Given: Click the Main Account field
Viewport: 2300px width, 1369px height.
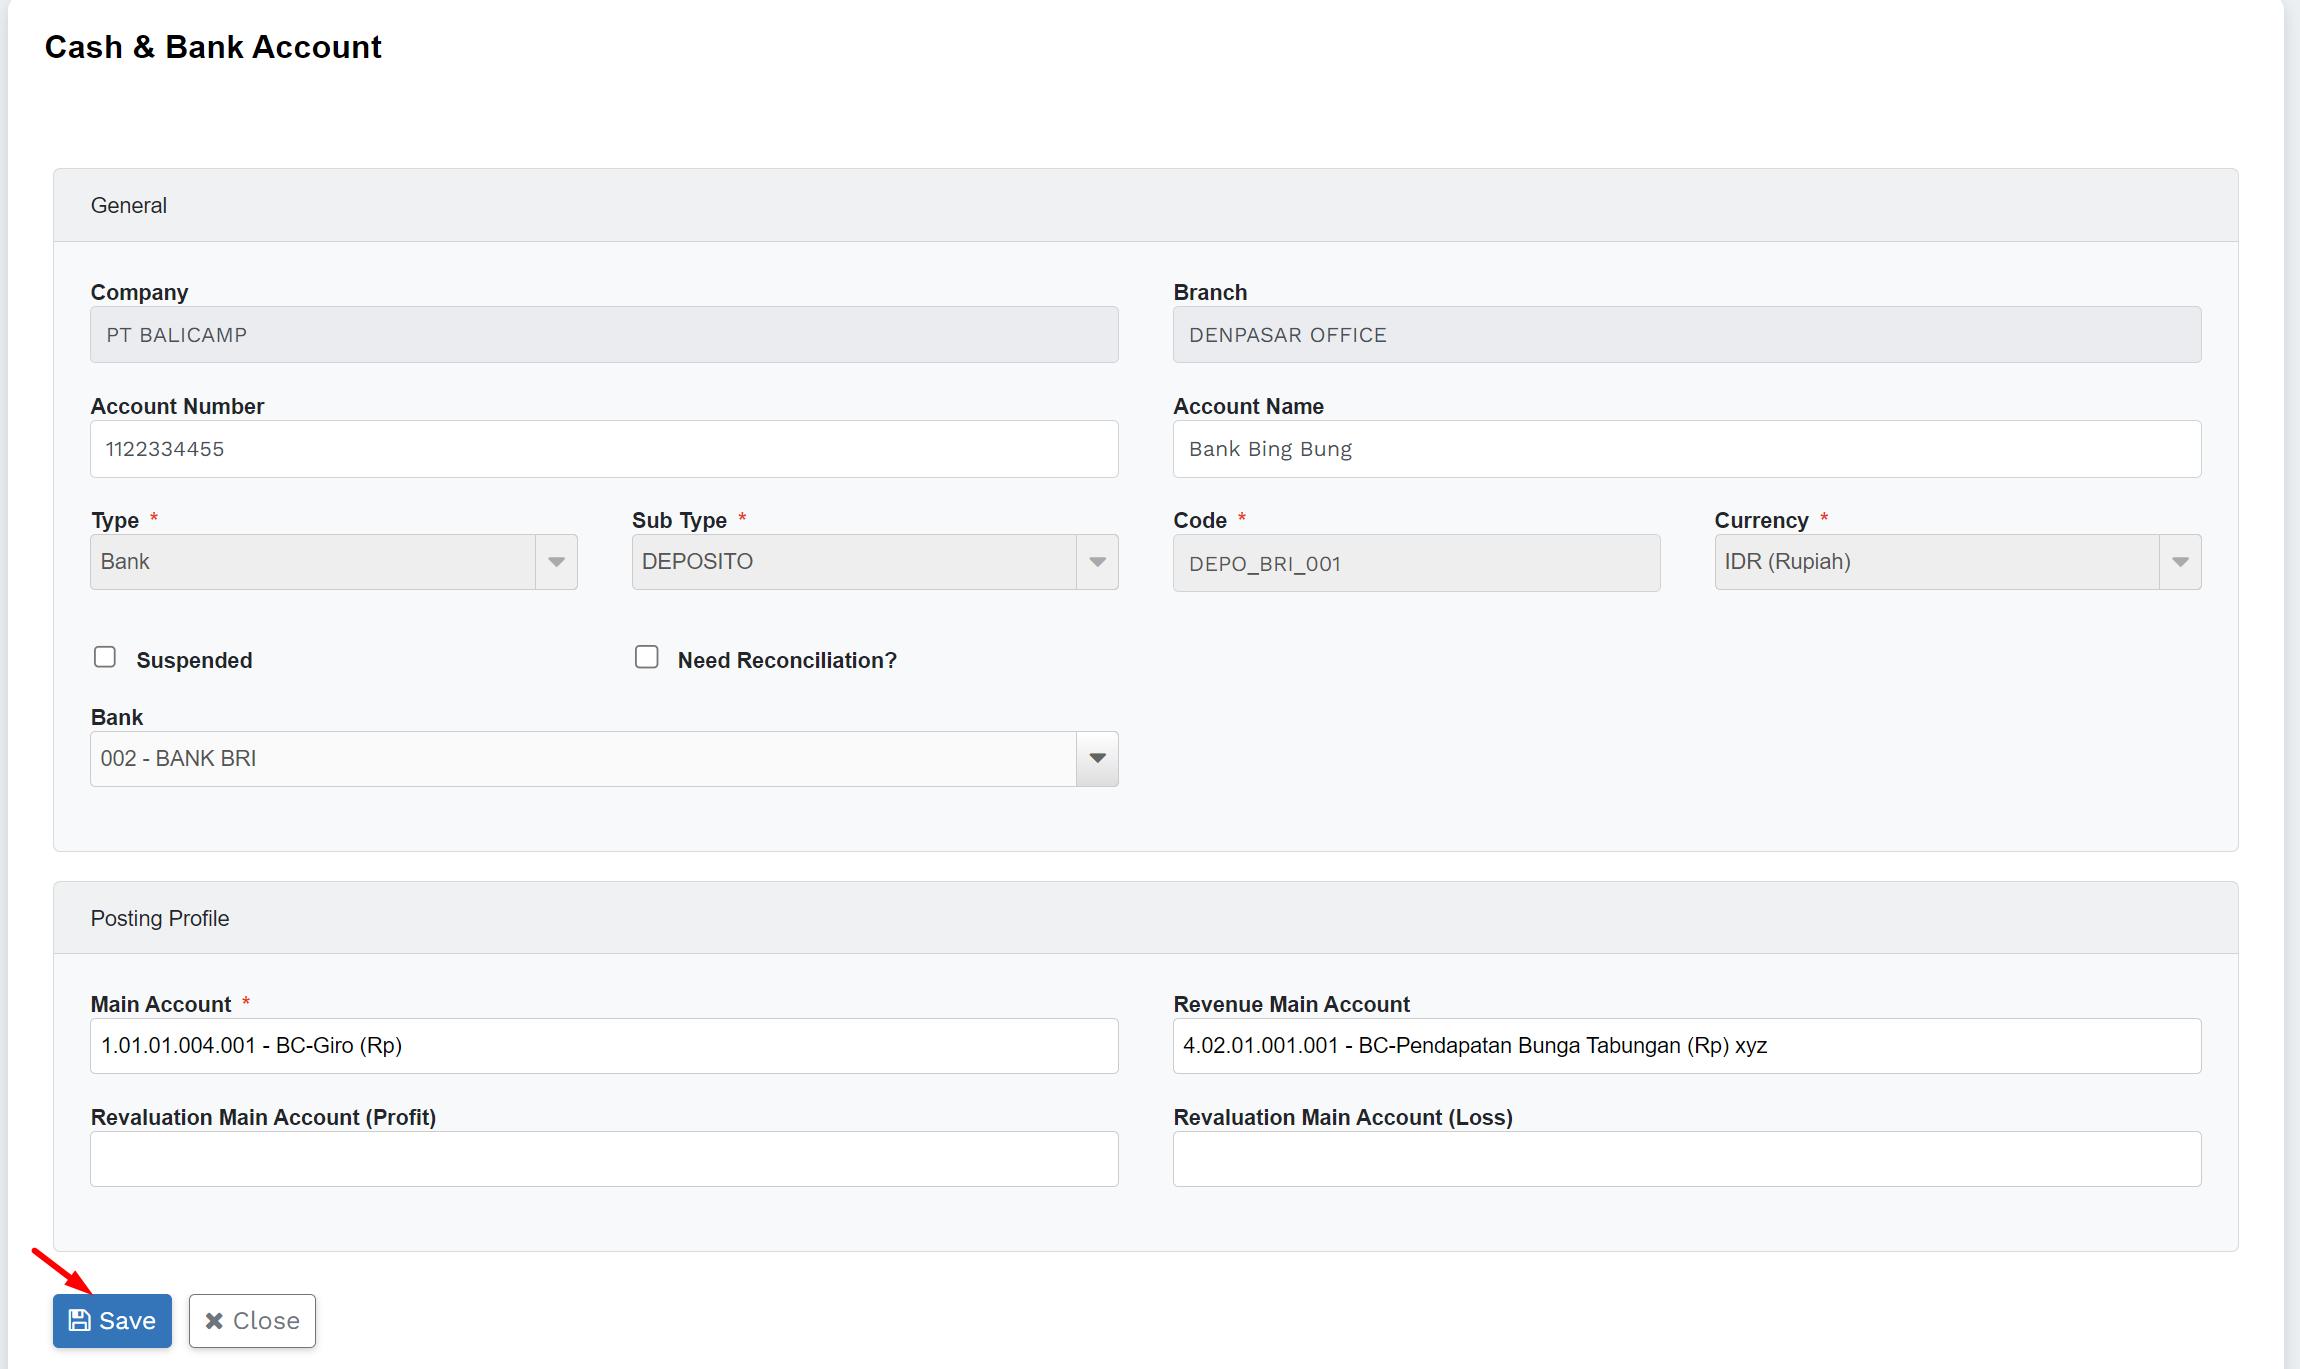Looking at the screenshot, I should [604, 1046].
